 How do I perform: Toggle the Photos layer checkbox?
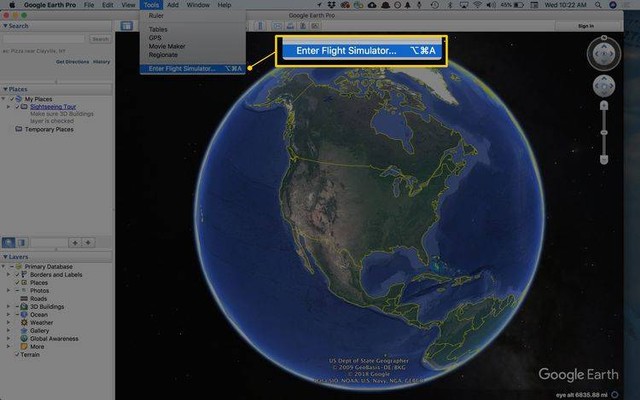click(x=17, y=291)
